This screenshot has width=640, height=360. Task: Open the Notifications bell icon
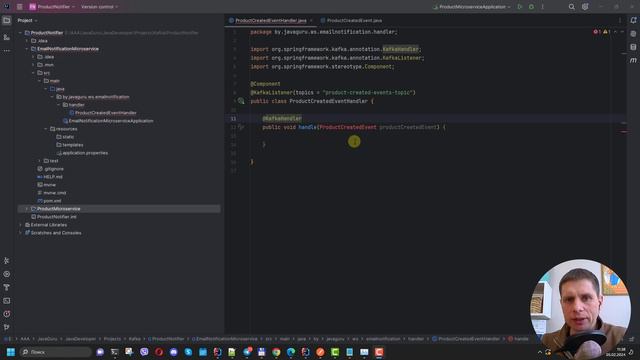pyautogui.click(x=633, y=20)
